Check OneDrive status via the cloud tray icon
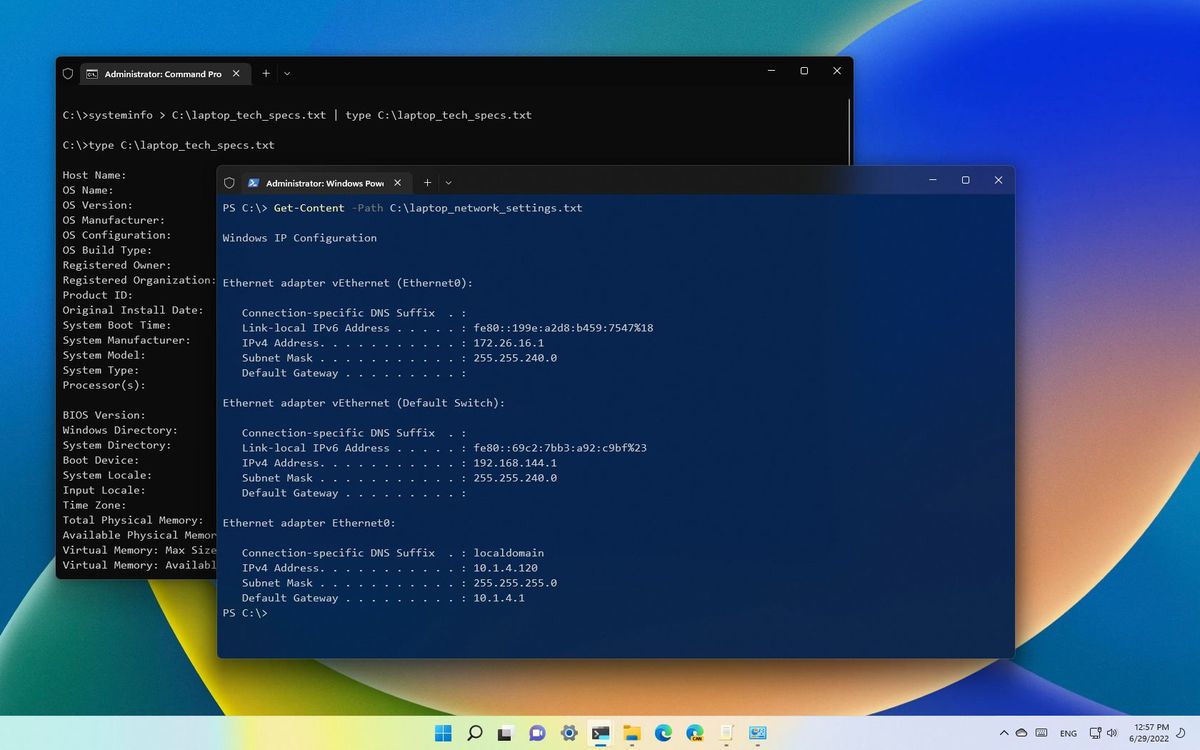Image resolution: width=1200 pixels, height=750 pixels. pyautogui.click(x=1022, y=733)
